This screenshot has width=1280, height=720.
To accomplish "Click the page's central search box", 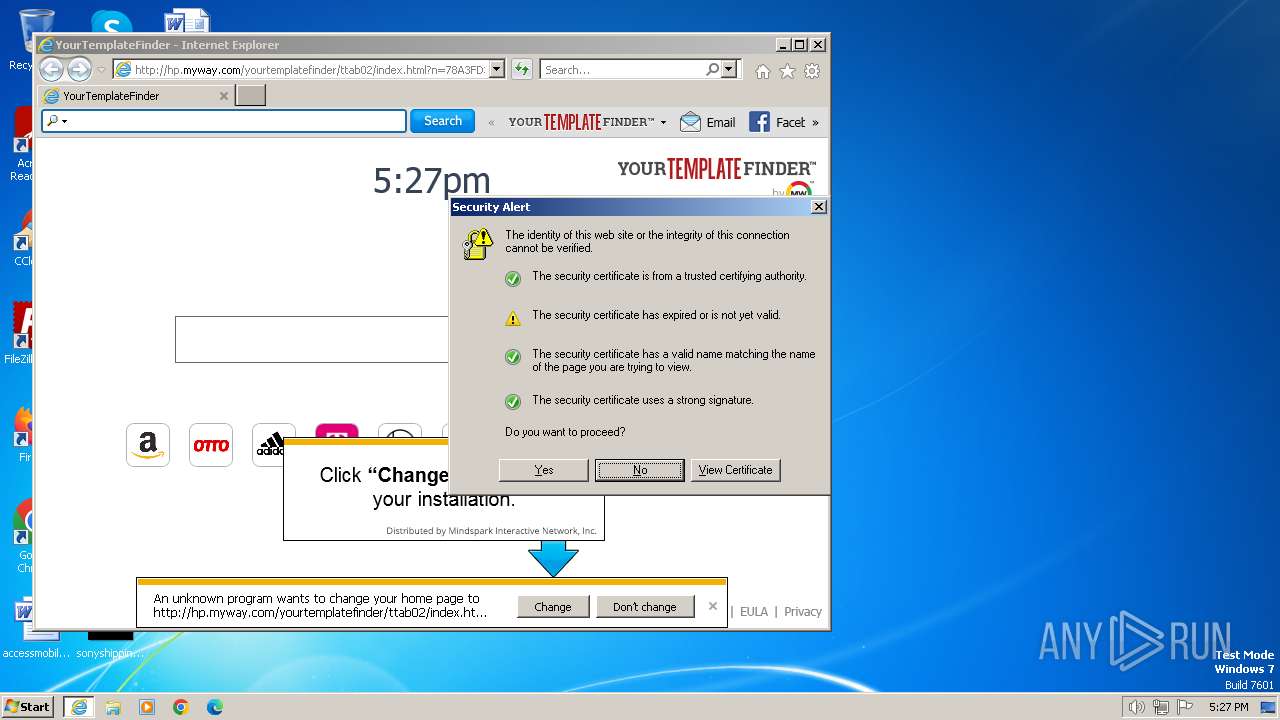I will click(312, 339).
